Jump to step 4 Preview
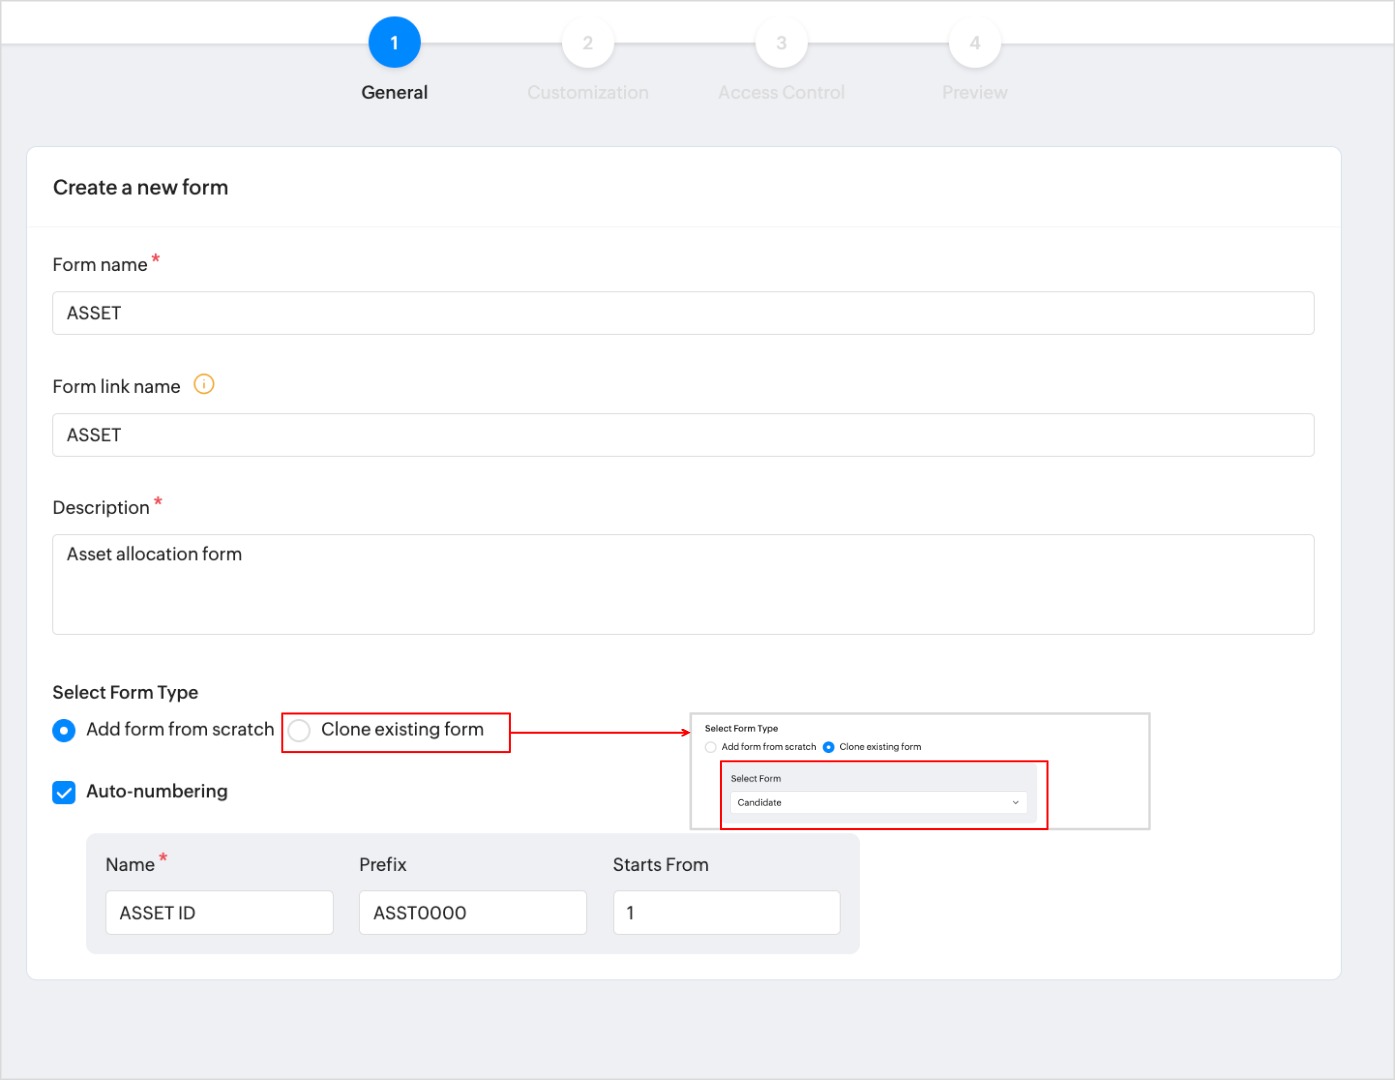Screen dimensions: 1395x1080 [975, 43]
